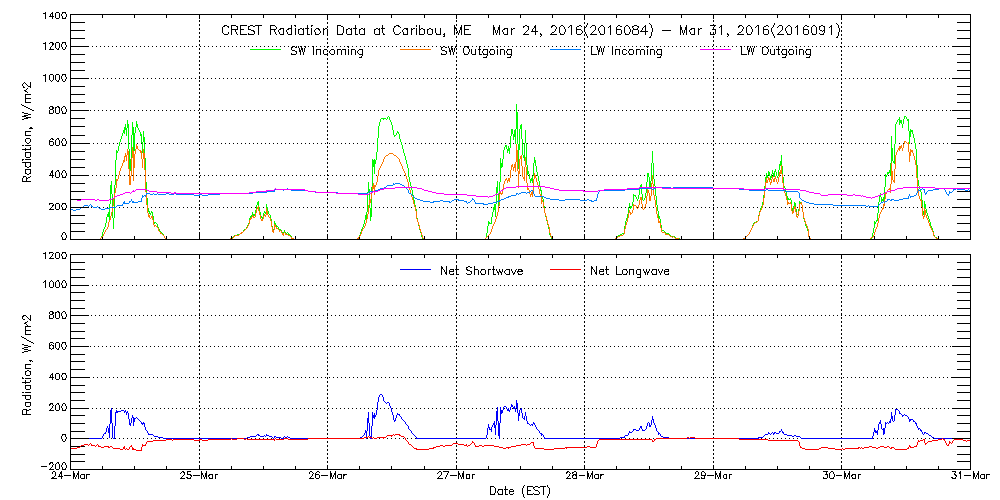Pick the 26-Mar date tick label
The width and height of the screenshot is (1000, 500).
click(327, 478)
